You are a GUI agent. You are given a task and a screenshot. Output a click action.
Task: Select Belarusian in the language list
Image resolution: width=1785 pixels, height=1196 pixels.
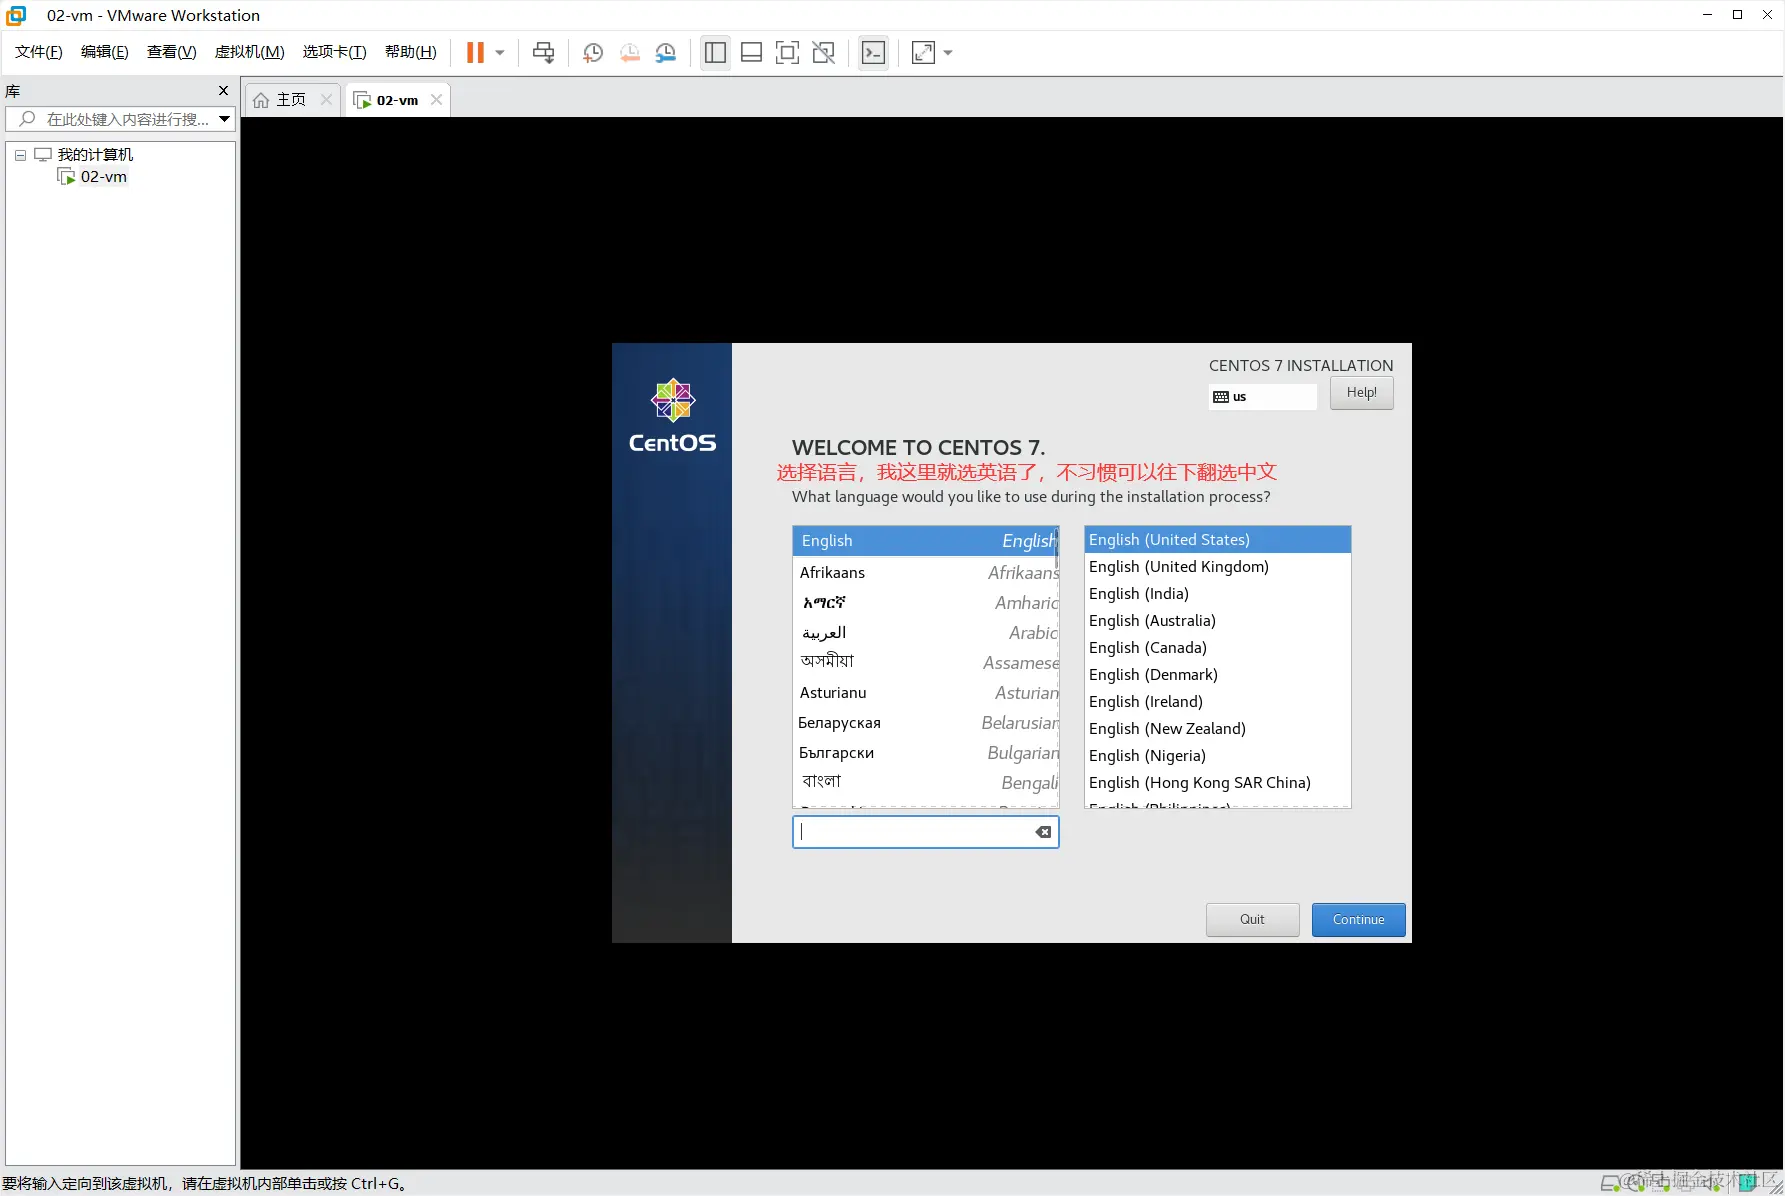[x=925, y=723]
